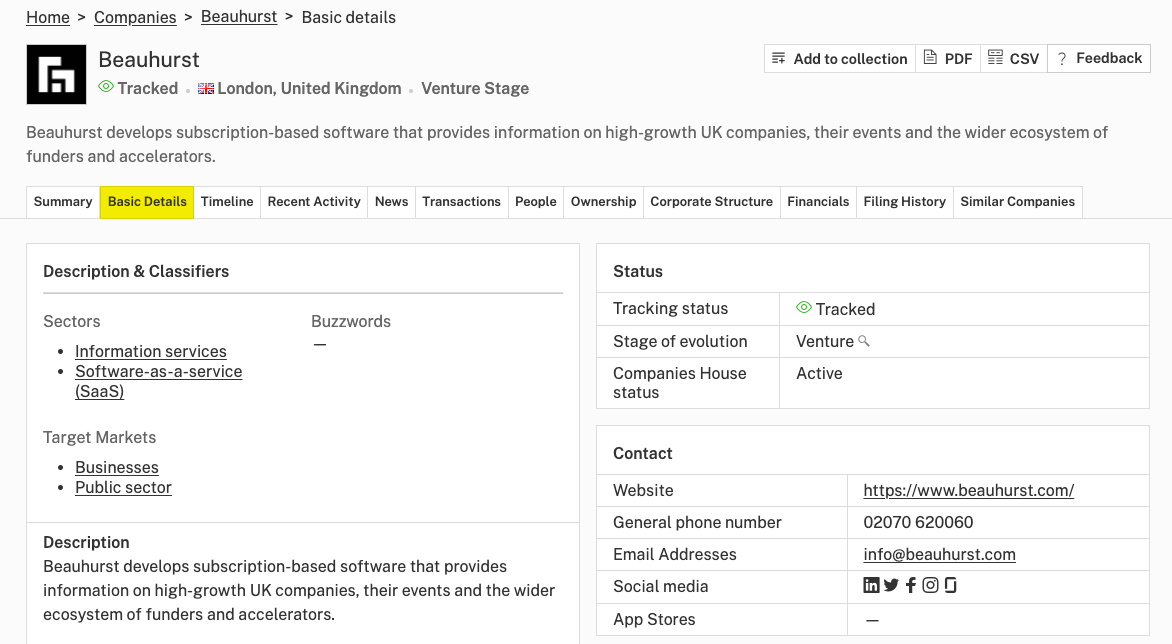Open the last social media icon after Instagram

[950, 586]
